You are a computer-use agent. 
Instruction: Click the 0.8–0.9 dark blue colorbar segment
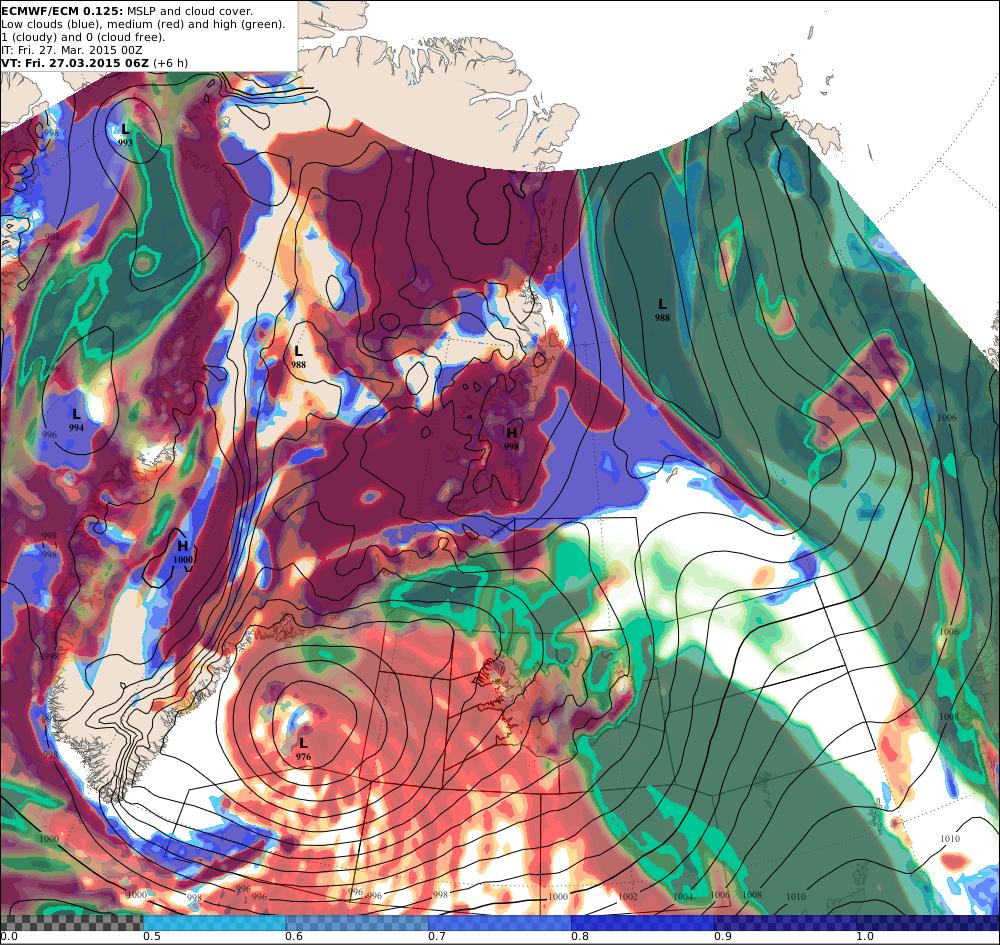point(643,923)
